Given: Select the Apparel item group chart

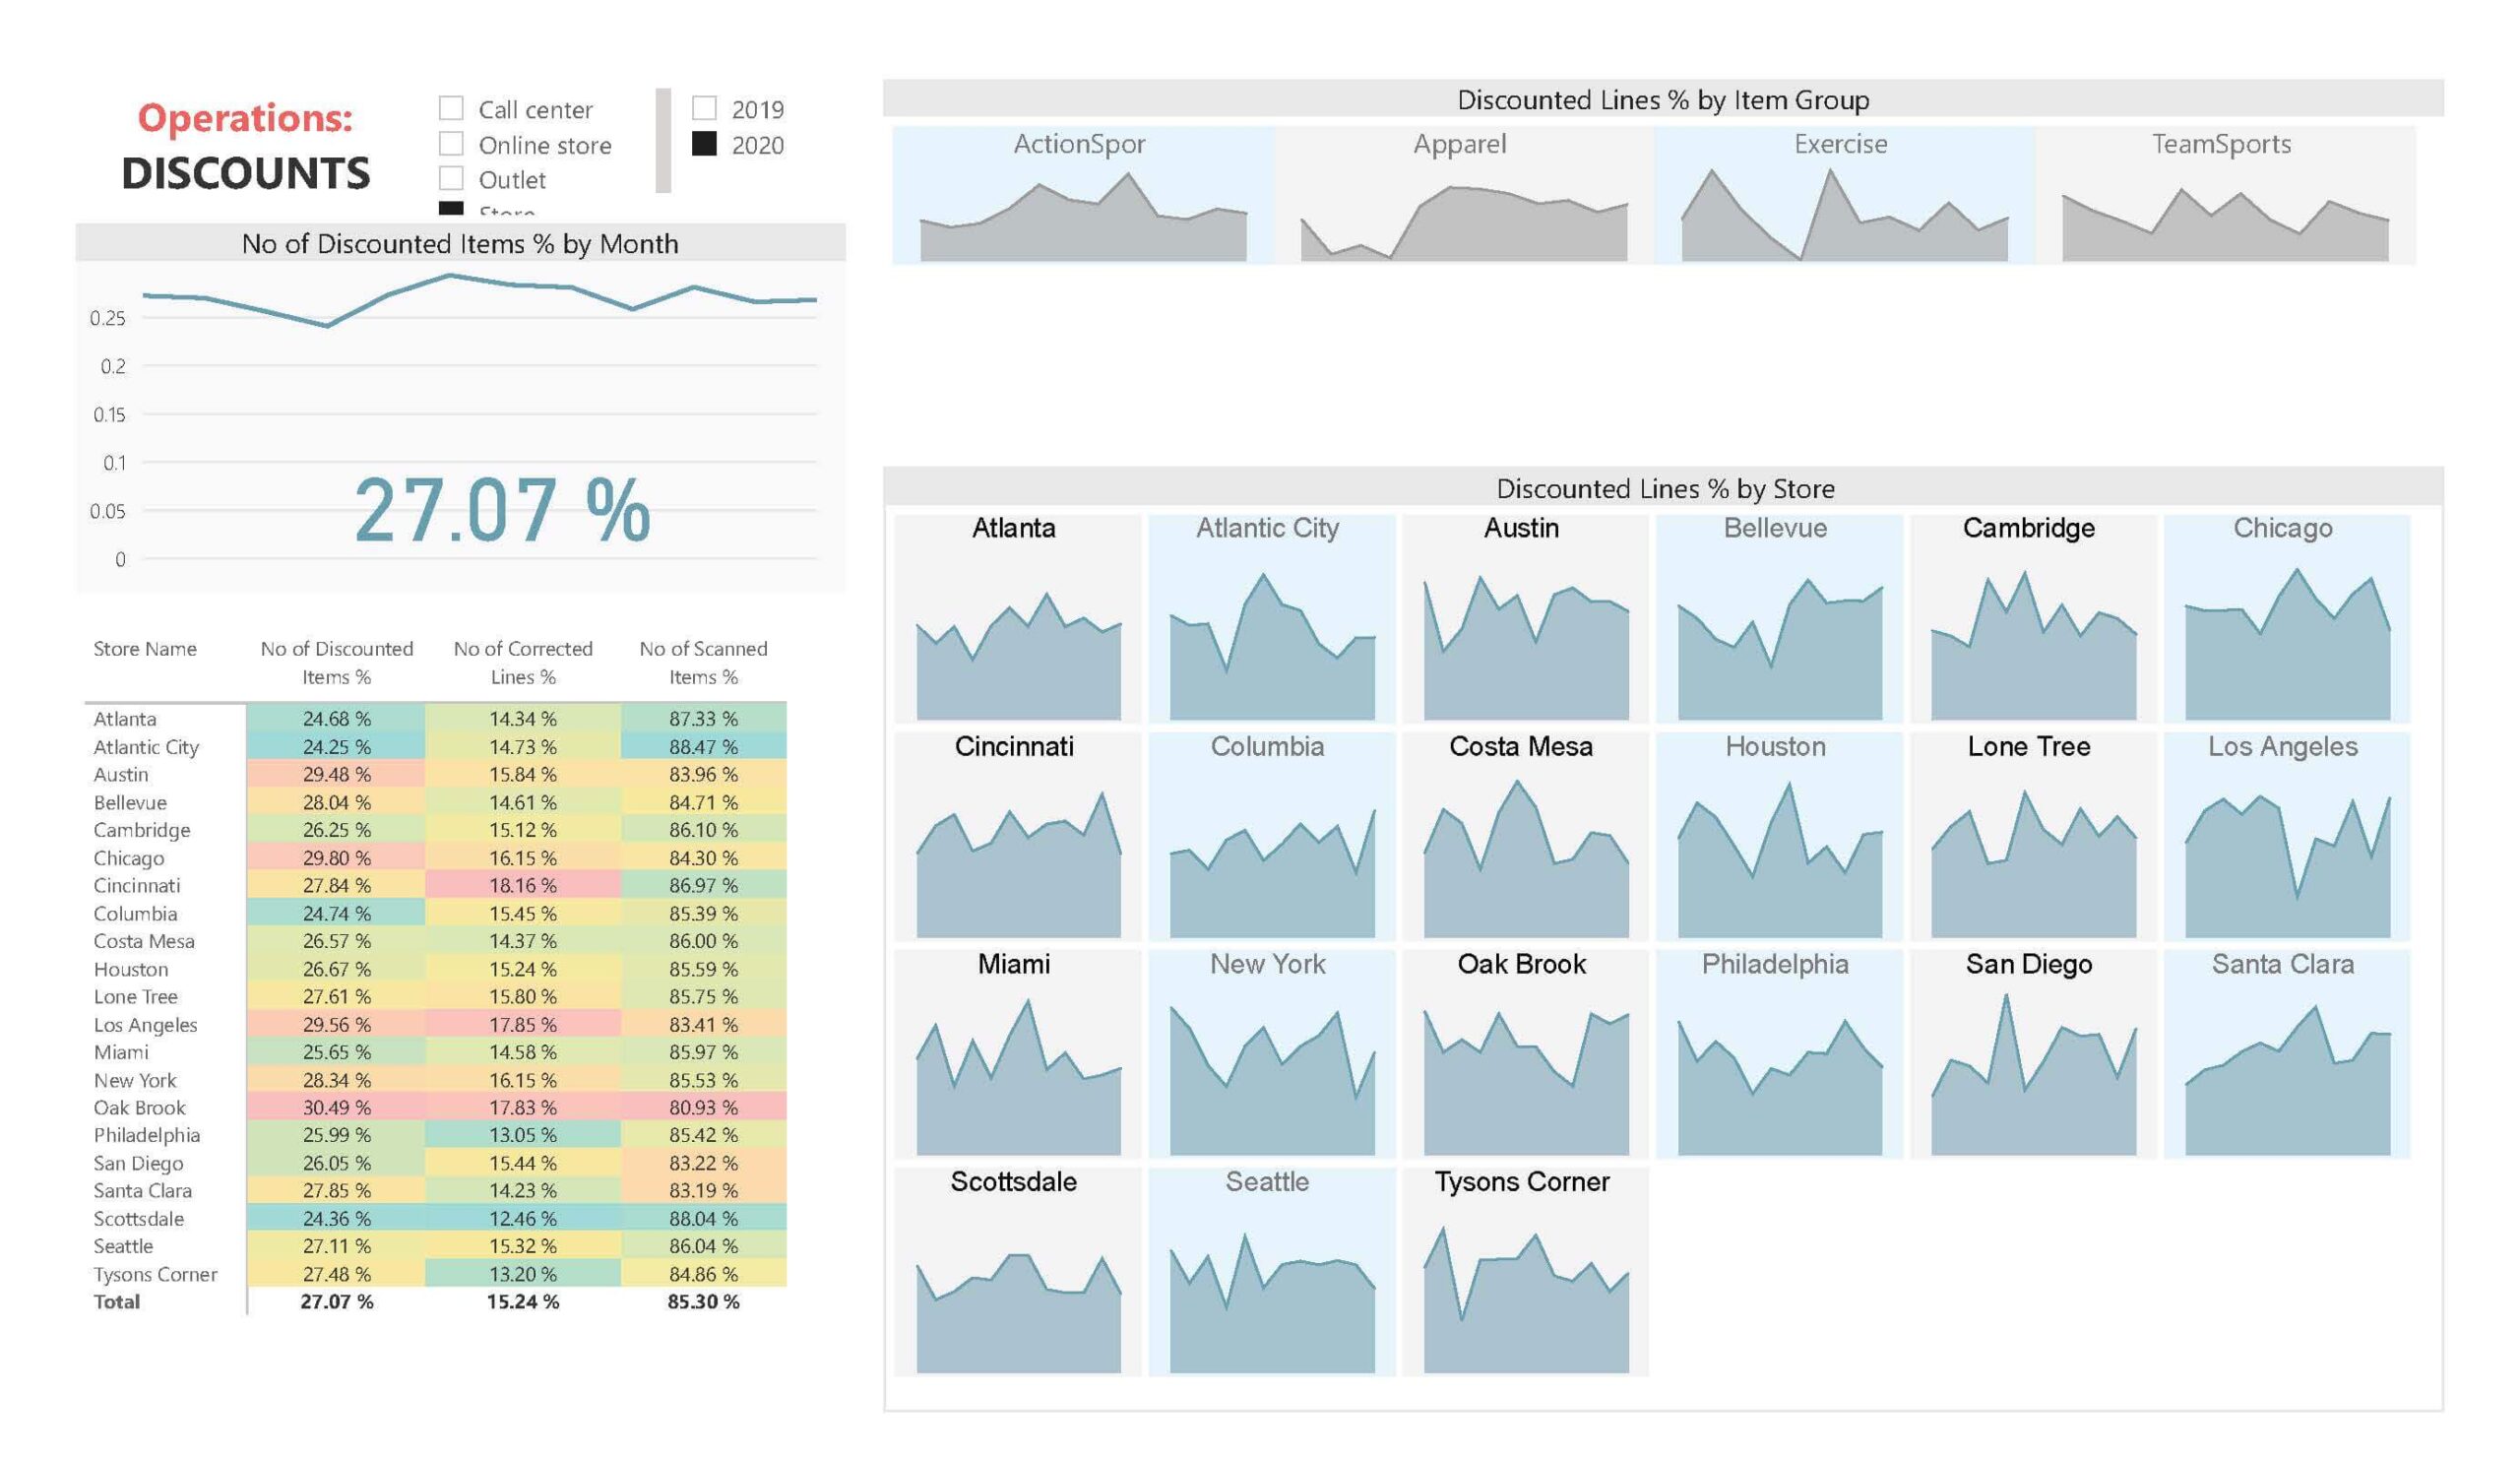Looking at the screenshot, I should tap(1464, 195).
